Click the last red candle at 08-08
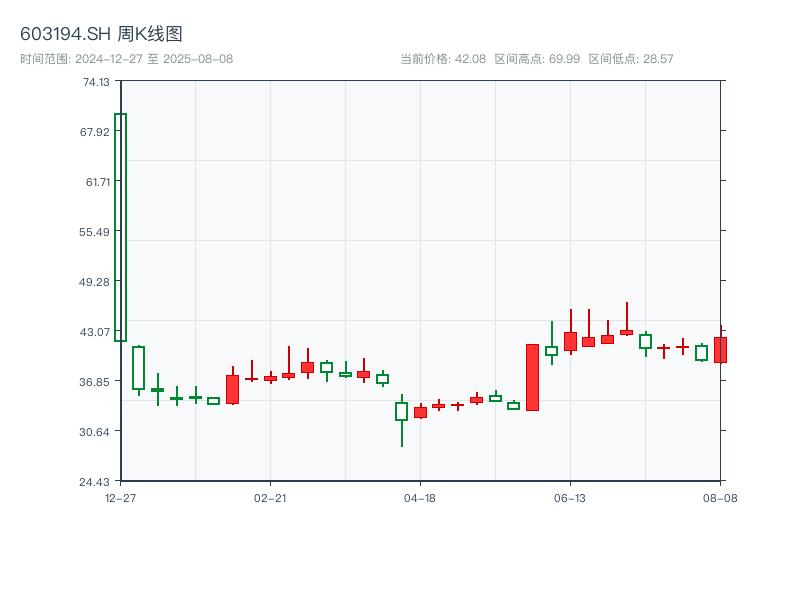Viewport: 800px width, 600px height. pos(720,350)
